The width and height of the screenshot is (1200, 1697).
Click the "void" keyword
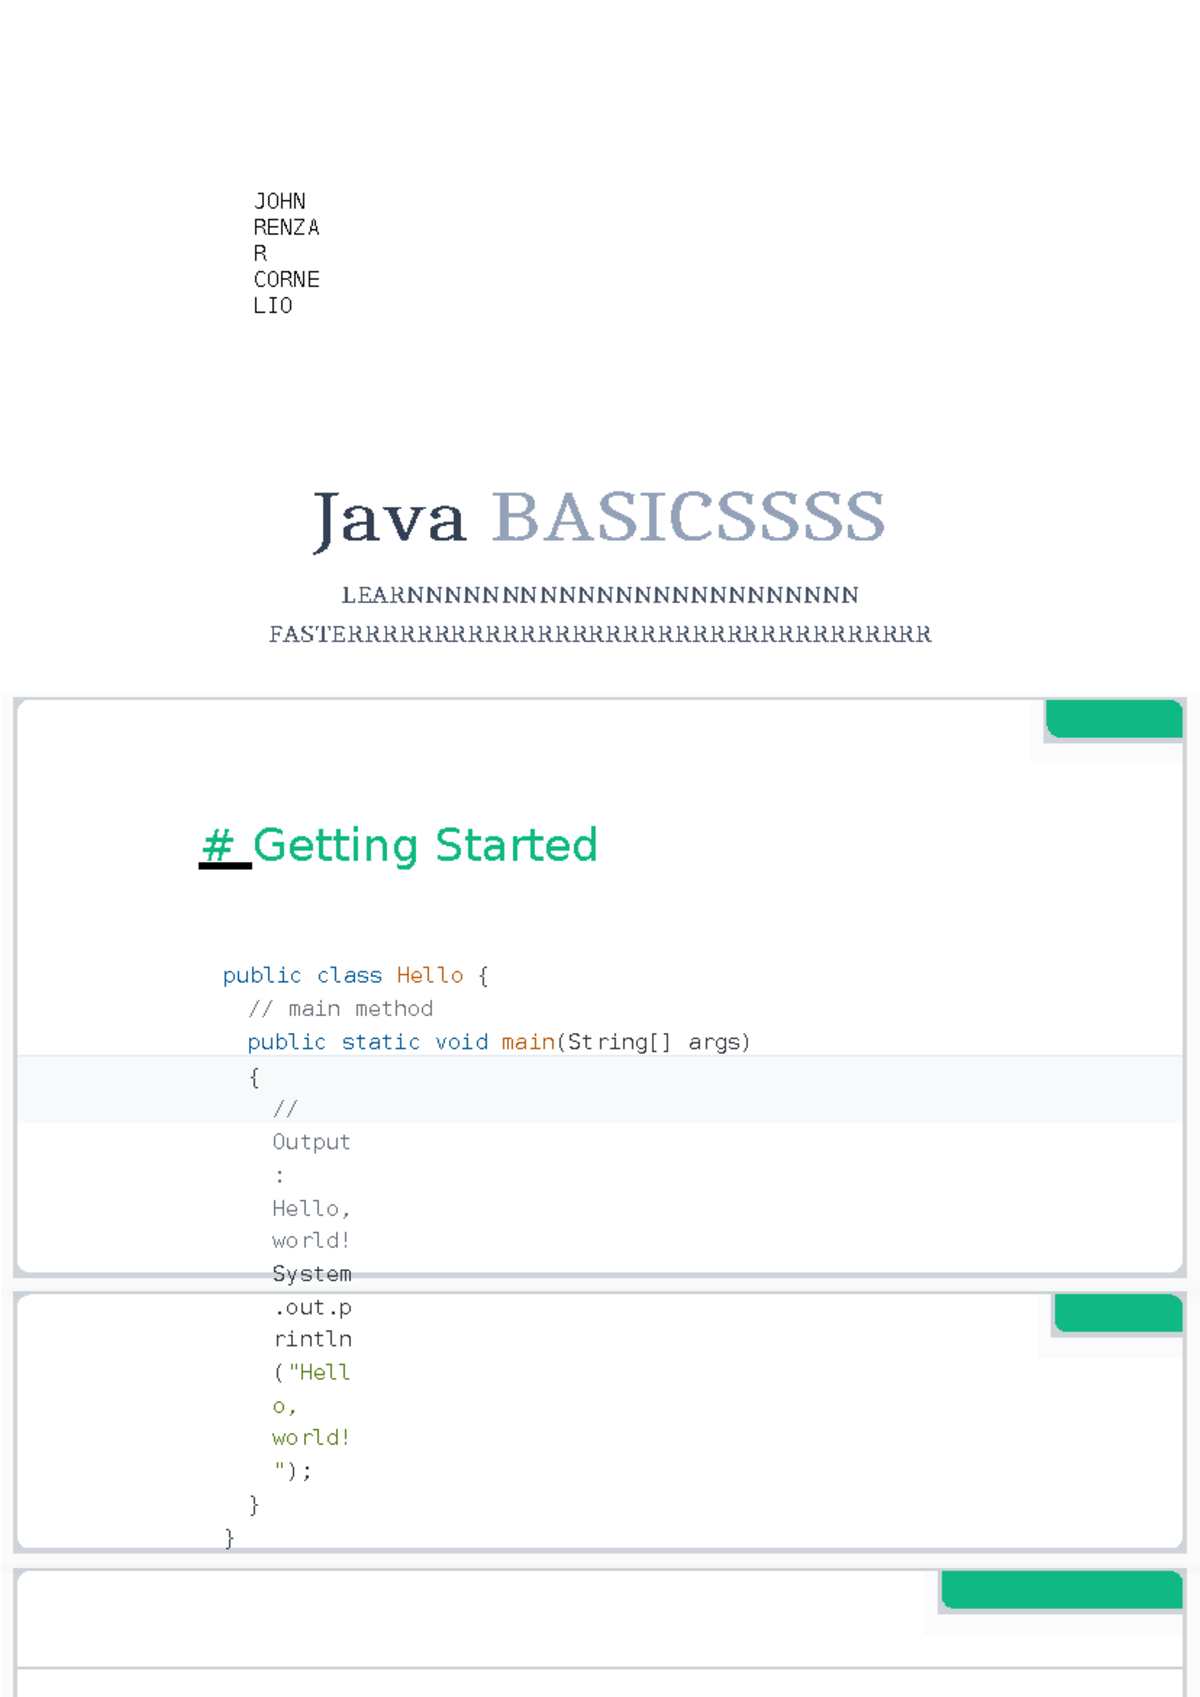tap(462, 1042)
